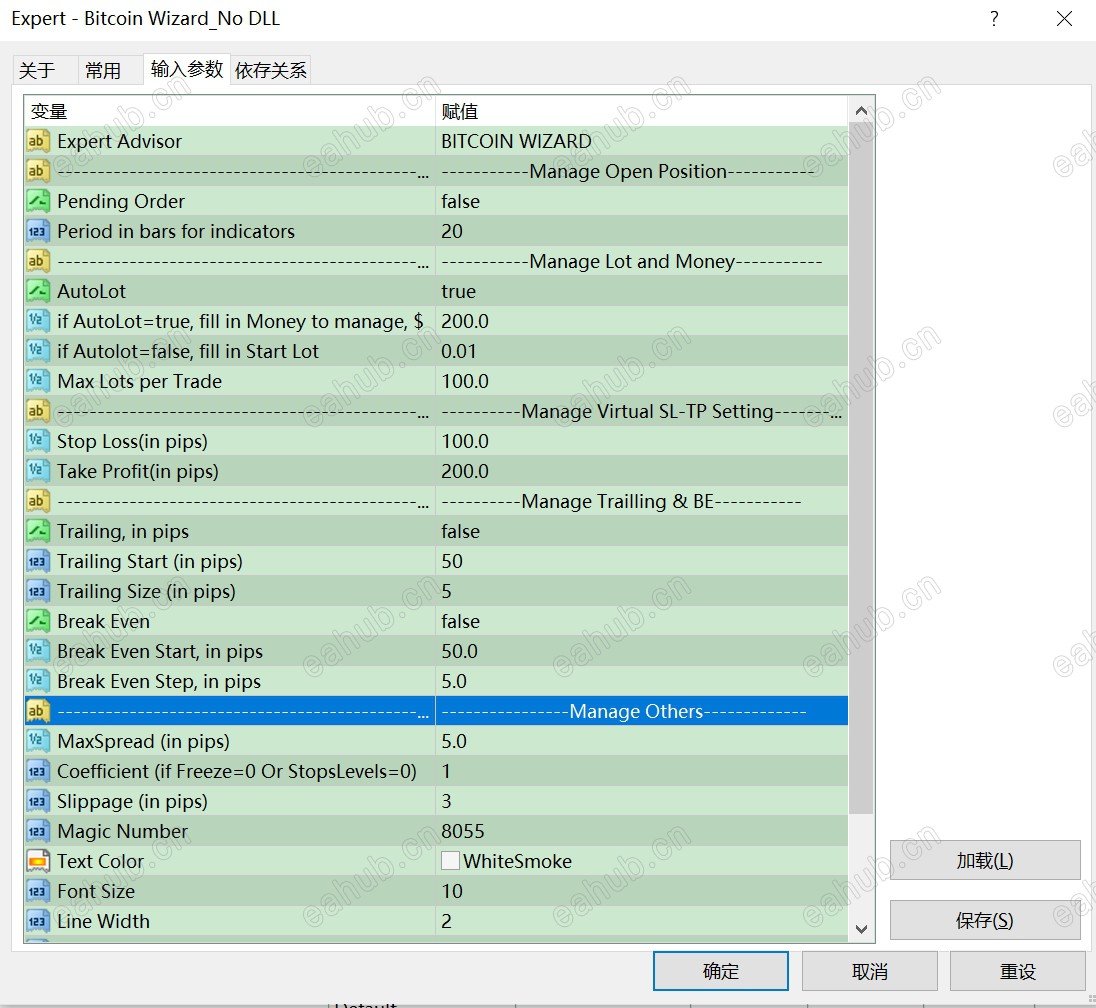Screen dimensions: 1096x1008
Task: Click the 重设 button
Action: click(x=1018, y=971)
